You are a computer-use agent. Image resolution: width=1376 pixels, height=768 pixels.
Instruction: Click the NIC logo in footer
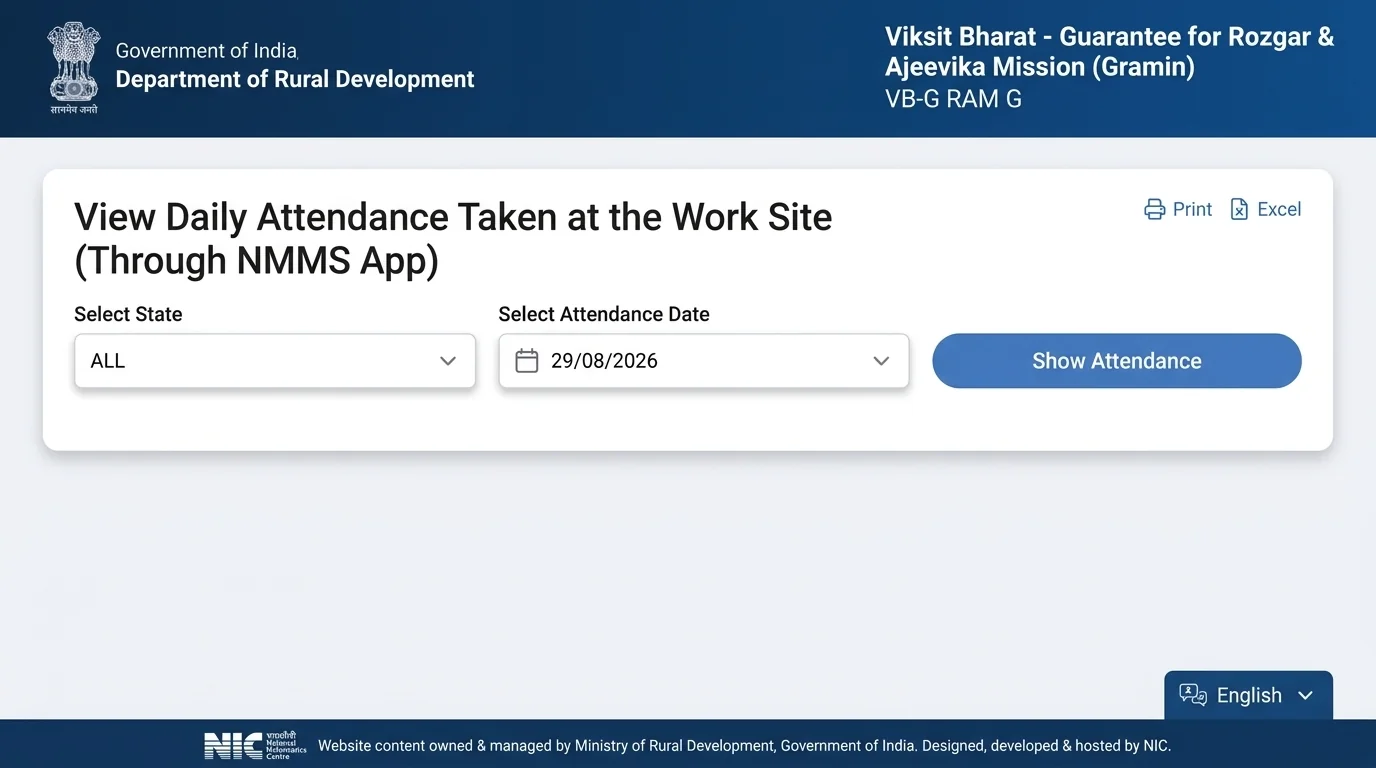pyautogui.click(x=255, y=745)
